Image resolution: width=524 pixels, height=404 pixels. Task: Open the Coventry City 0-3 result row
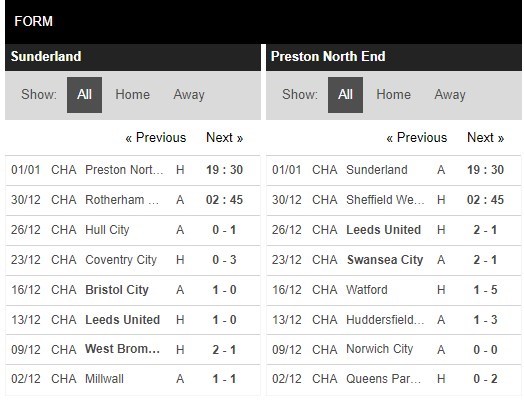point(133,260)
